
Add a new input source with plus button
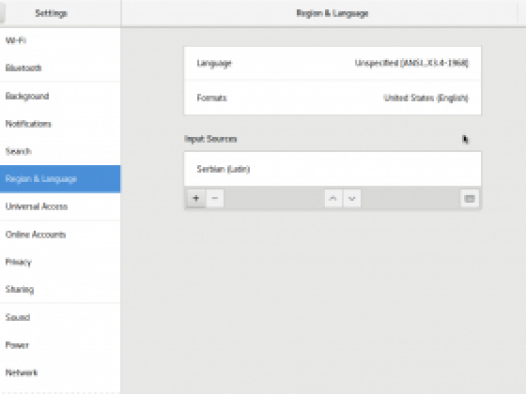click(196, 198)
